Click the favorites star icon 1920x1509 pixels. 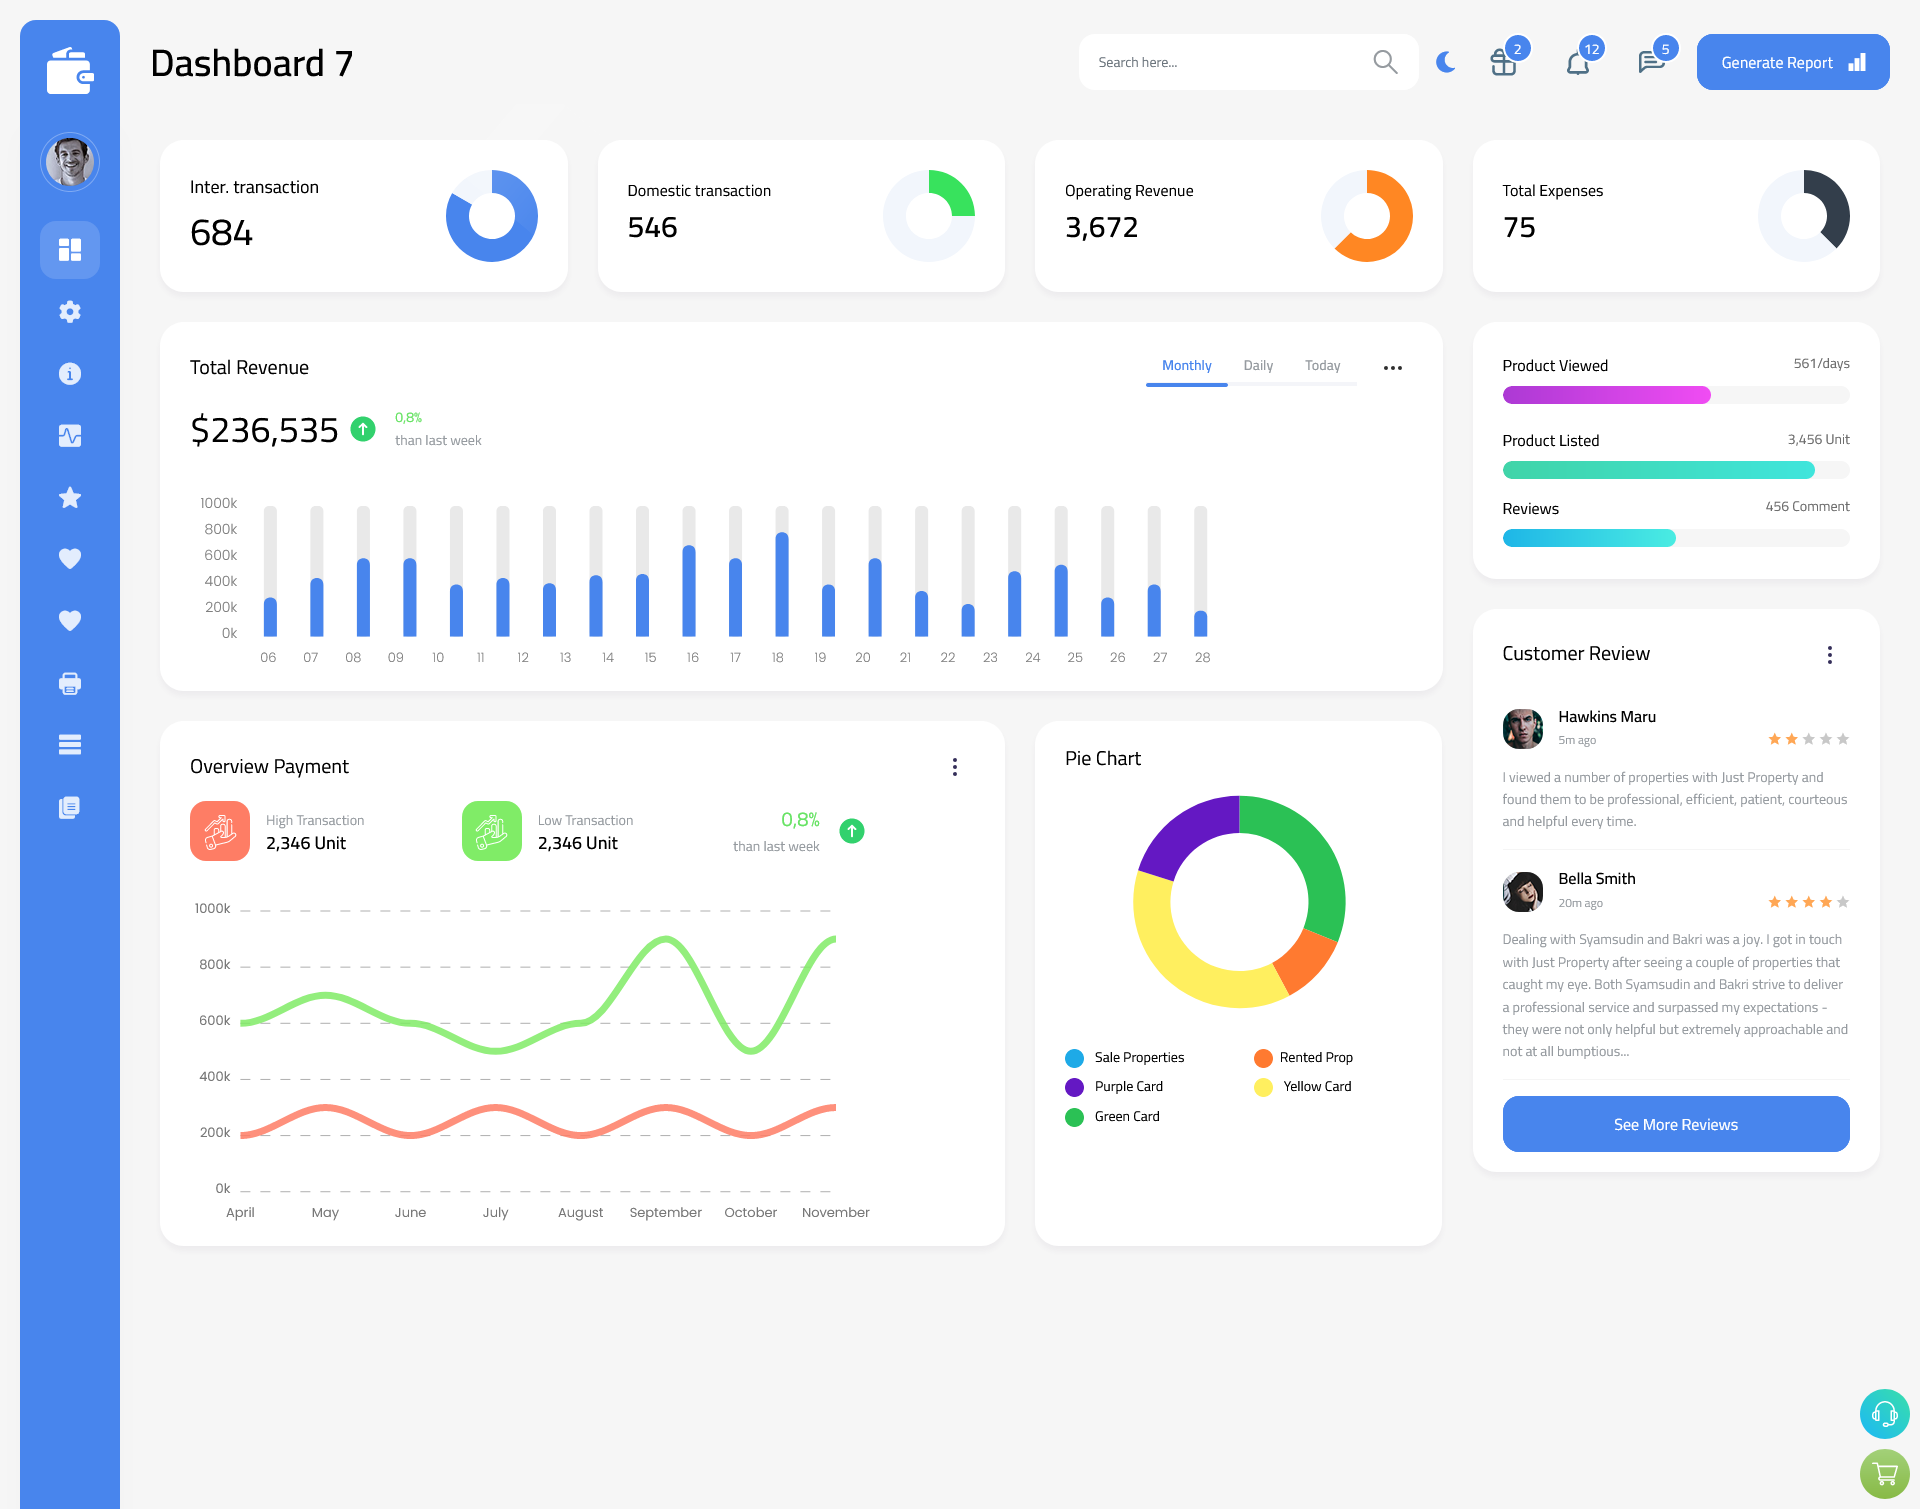70,497
